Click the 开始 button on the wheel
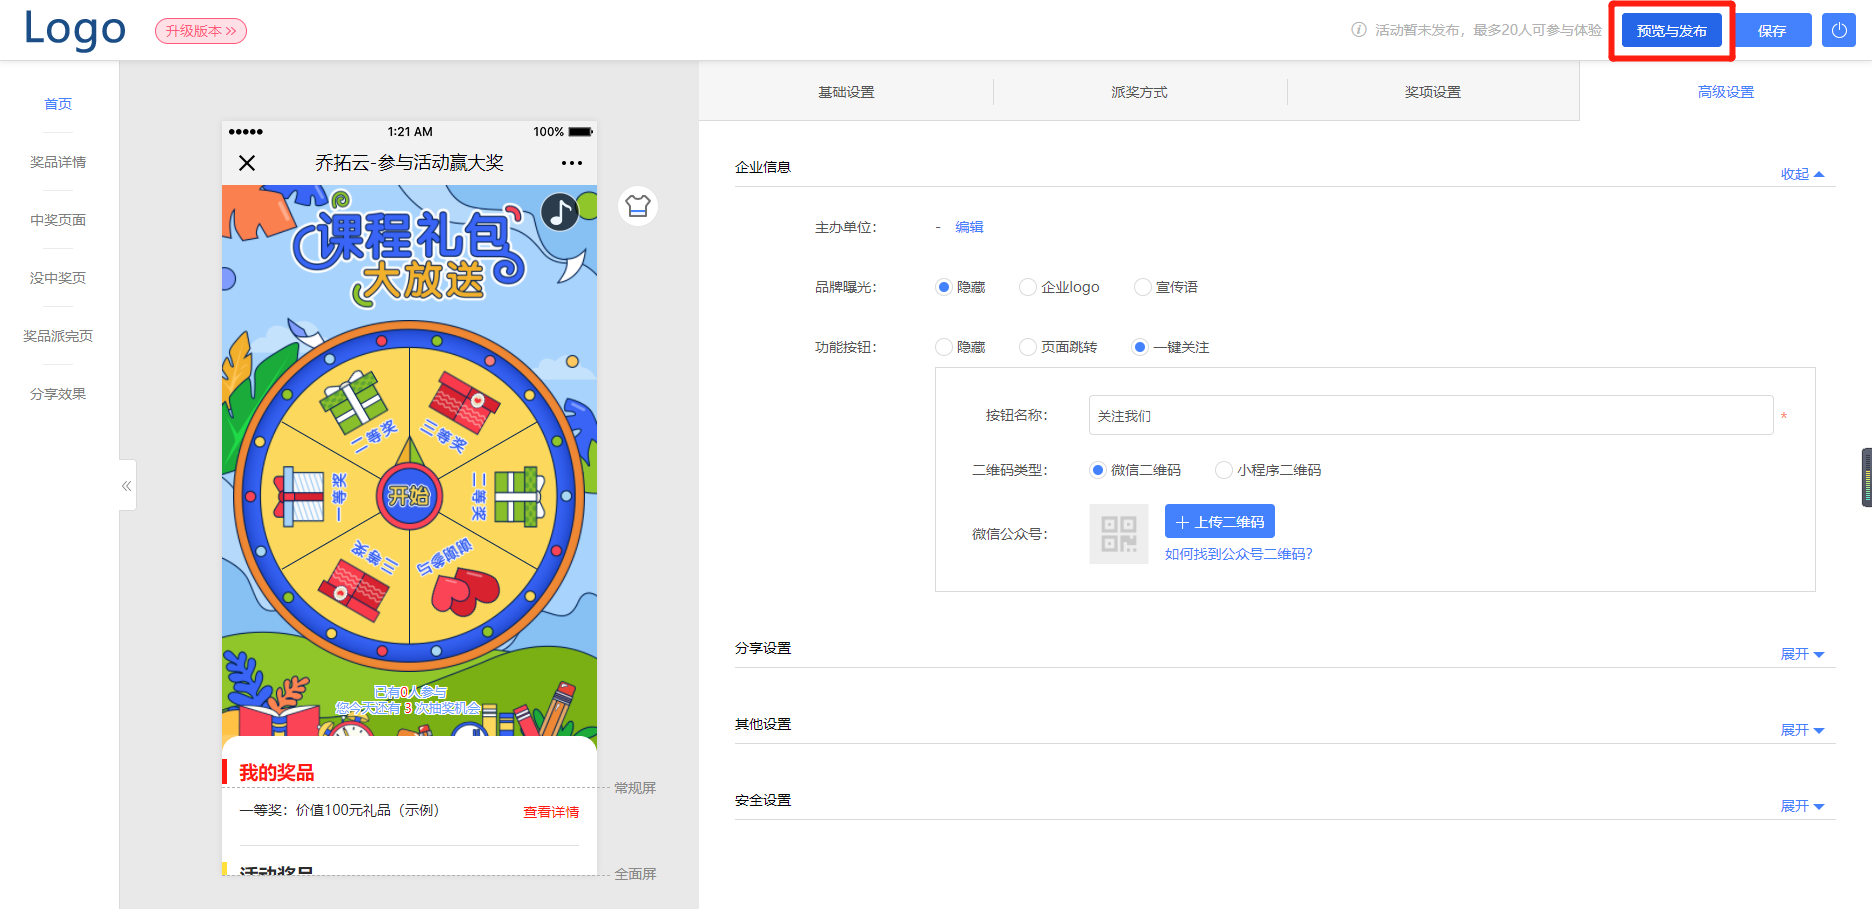 pyautogui.click(x=409, y=496)
